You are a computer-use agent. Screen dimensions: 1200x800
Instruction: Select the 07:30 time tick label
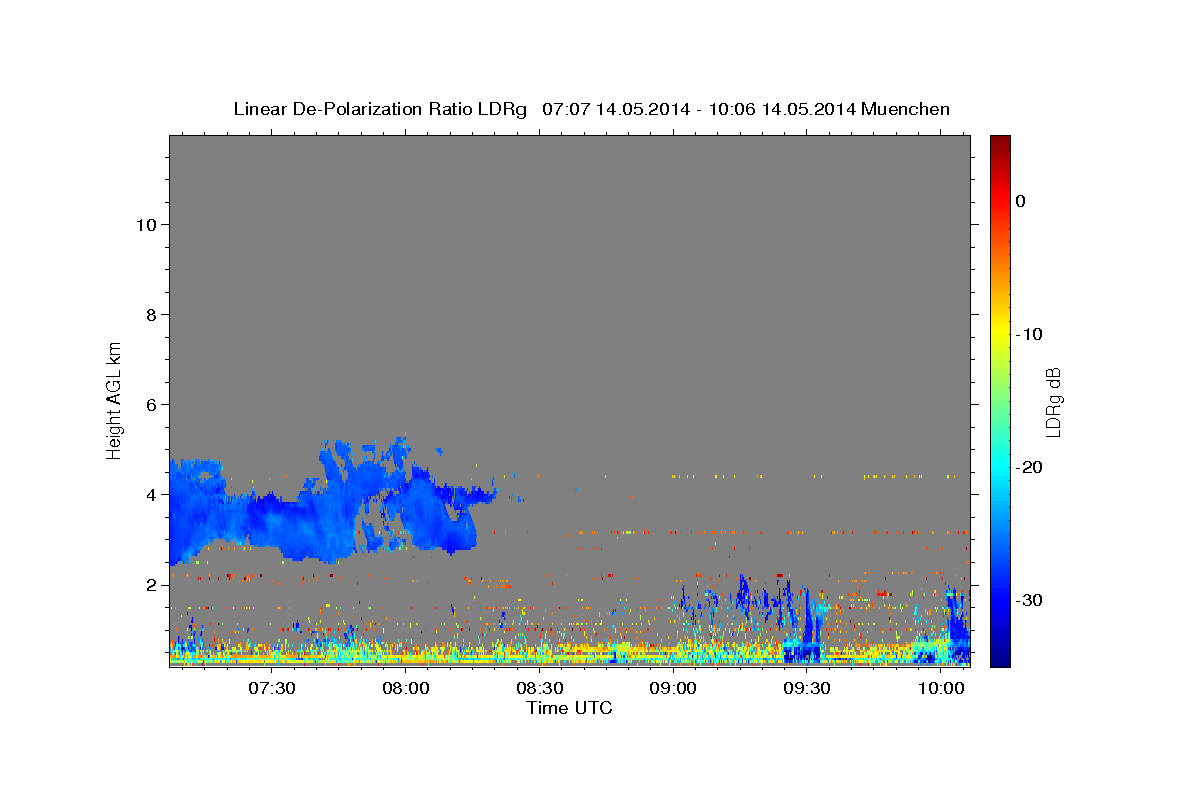[271, 688]
